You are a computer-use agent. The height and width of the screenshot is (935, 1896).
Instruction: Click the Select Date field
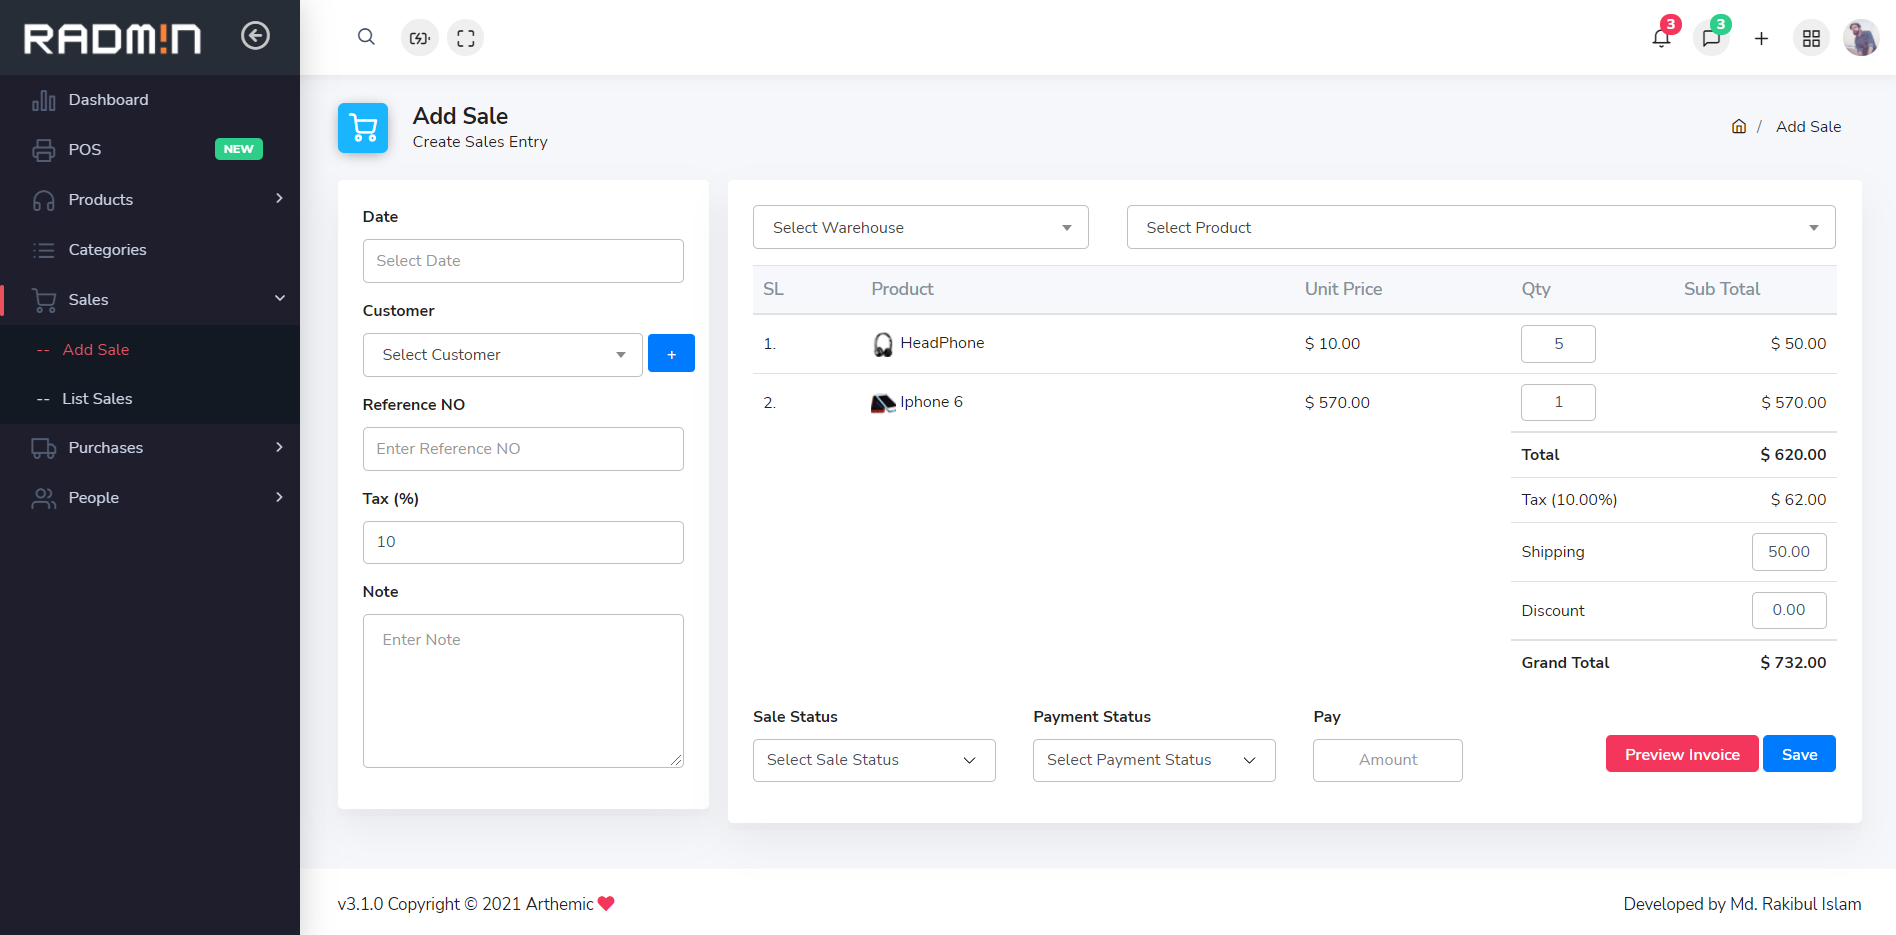[523, 261]
